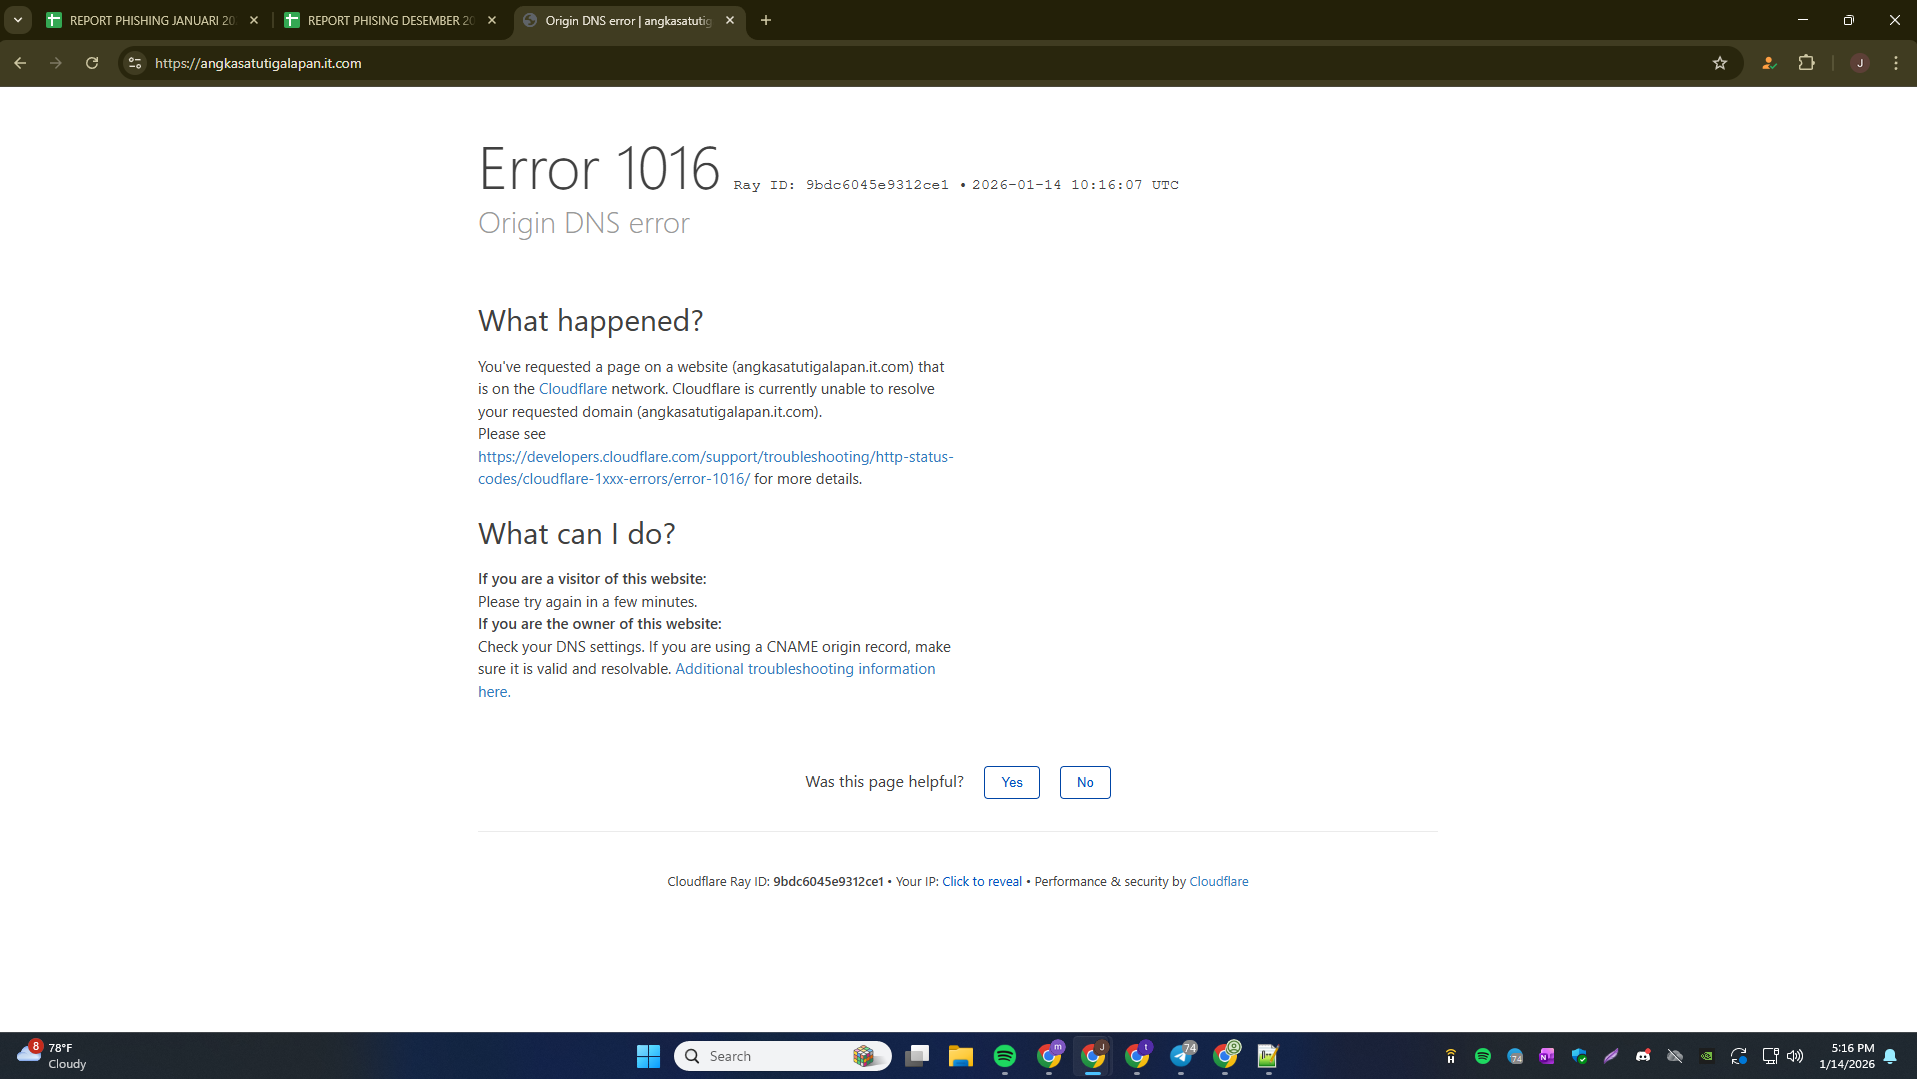Go back to the previous page

pos(20,63)
